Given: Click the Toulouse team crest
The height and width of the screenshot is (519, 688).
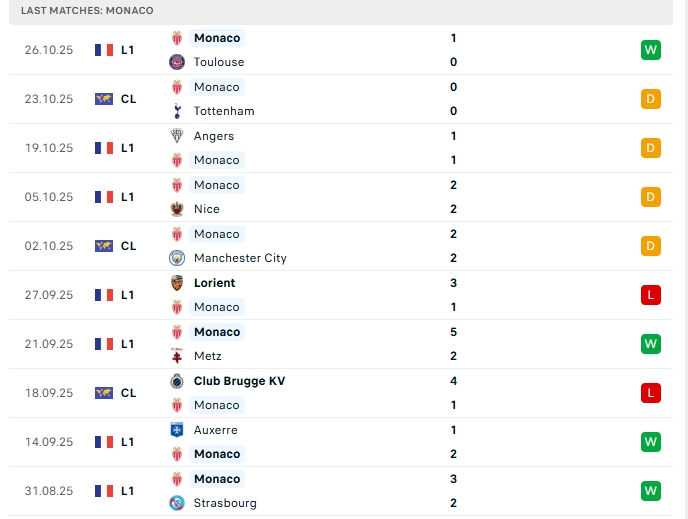Looking at the screenshot, I should coord(177,62).
